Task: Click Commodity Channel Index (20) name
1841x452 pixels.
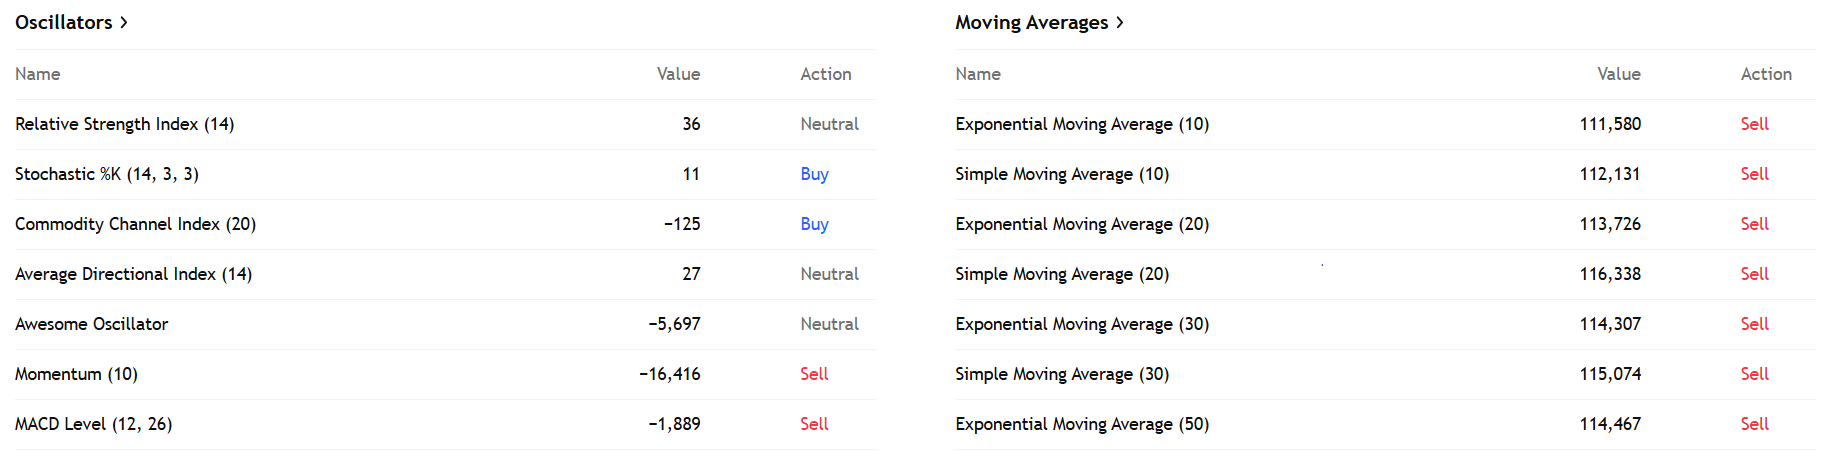Action: click(x=136, y=224)
